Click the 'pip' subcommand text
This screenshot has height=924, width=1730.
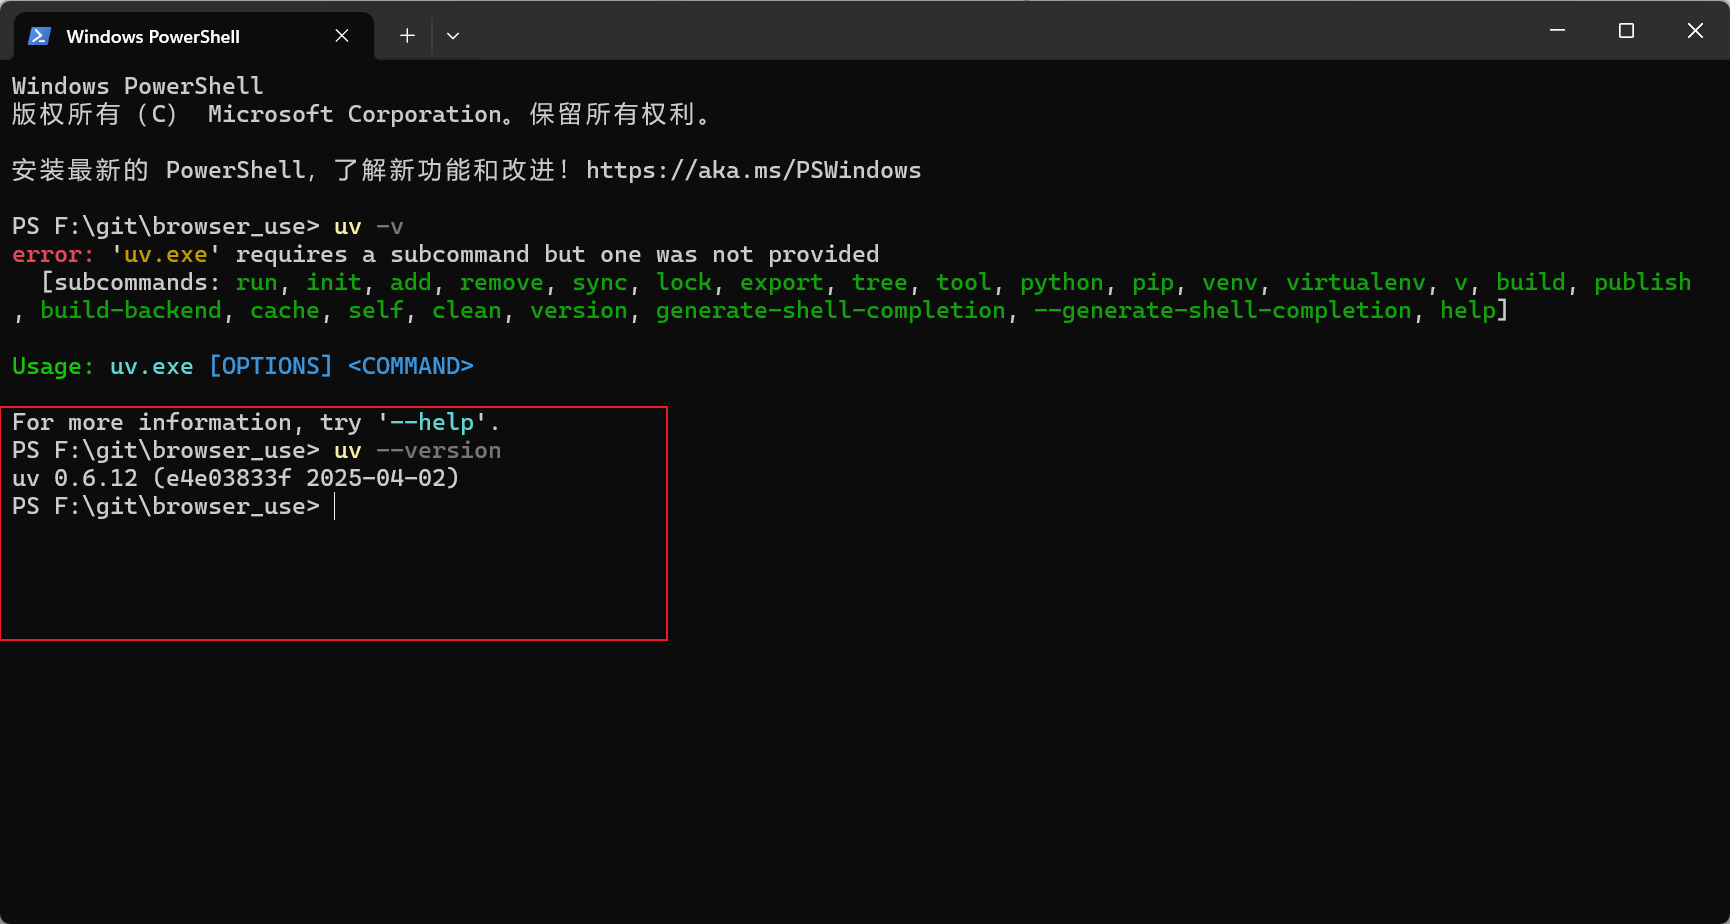click(1152, 282)
